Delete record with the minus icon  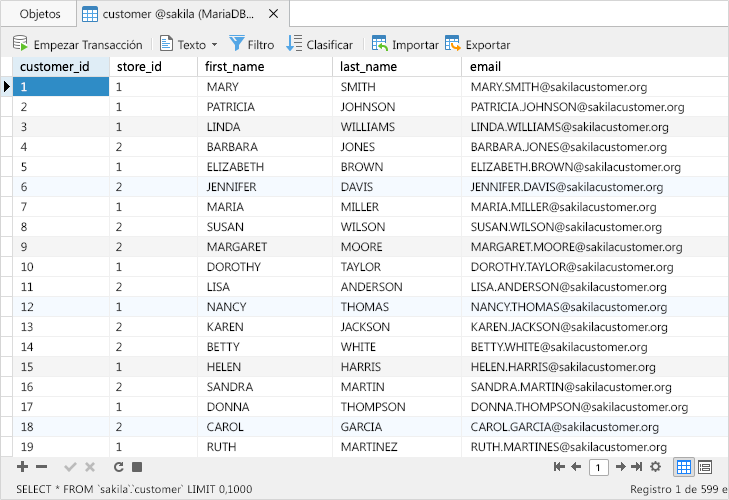(42, 467)
